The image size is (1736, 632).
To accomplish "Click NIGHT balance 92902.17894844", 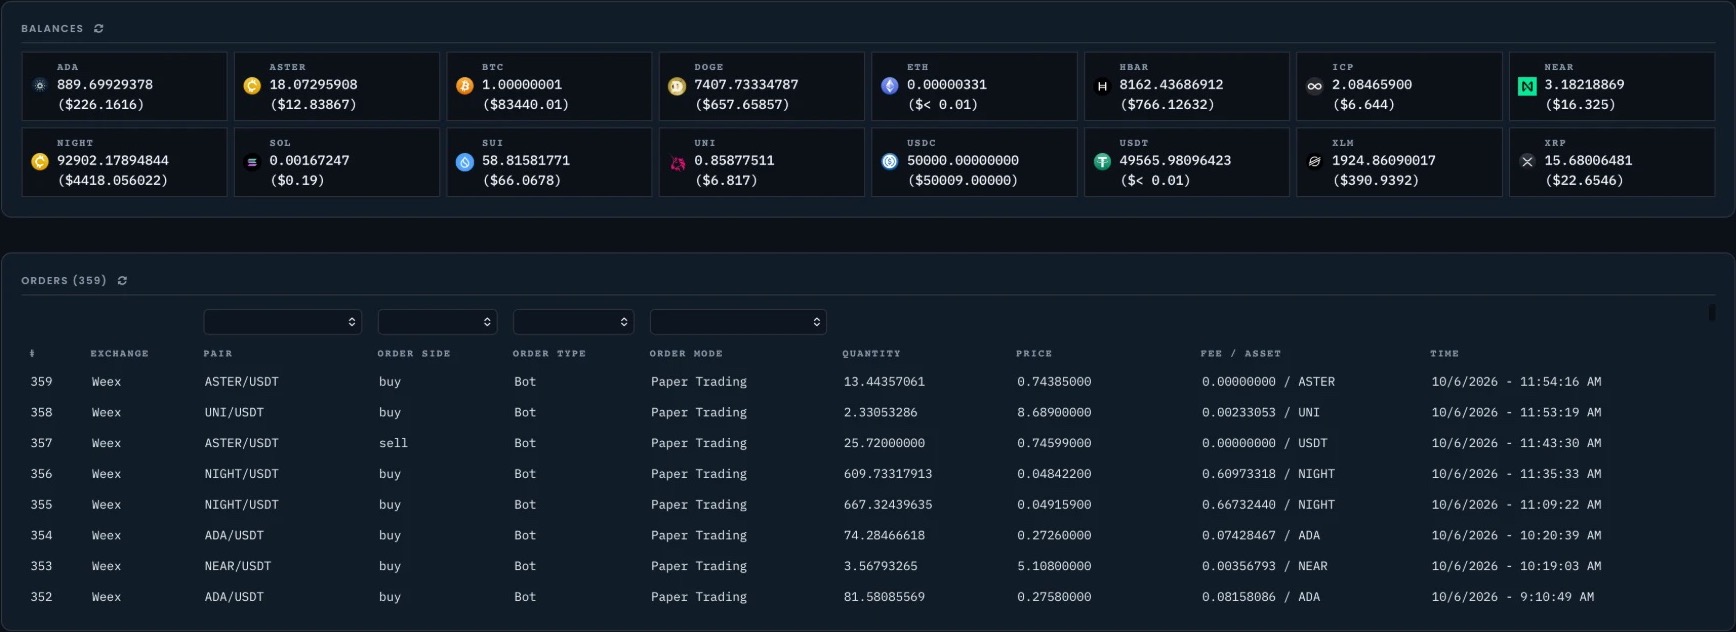I will click(113, 161).
